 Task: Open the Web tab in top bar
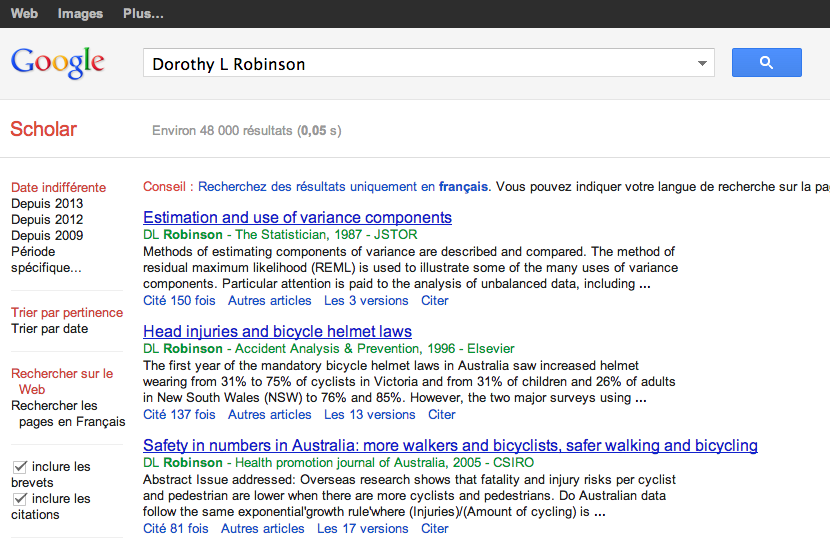tap(24, 13)
